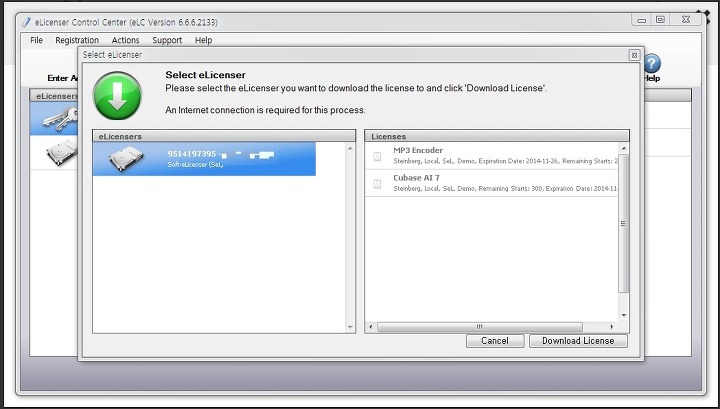Screen dimensions: 720x409
Task: Click the green download arrow icon
Action: point(118,95)
